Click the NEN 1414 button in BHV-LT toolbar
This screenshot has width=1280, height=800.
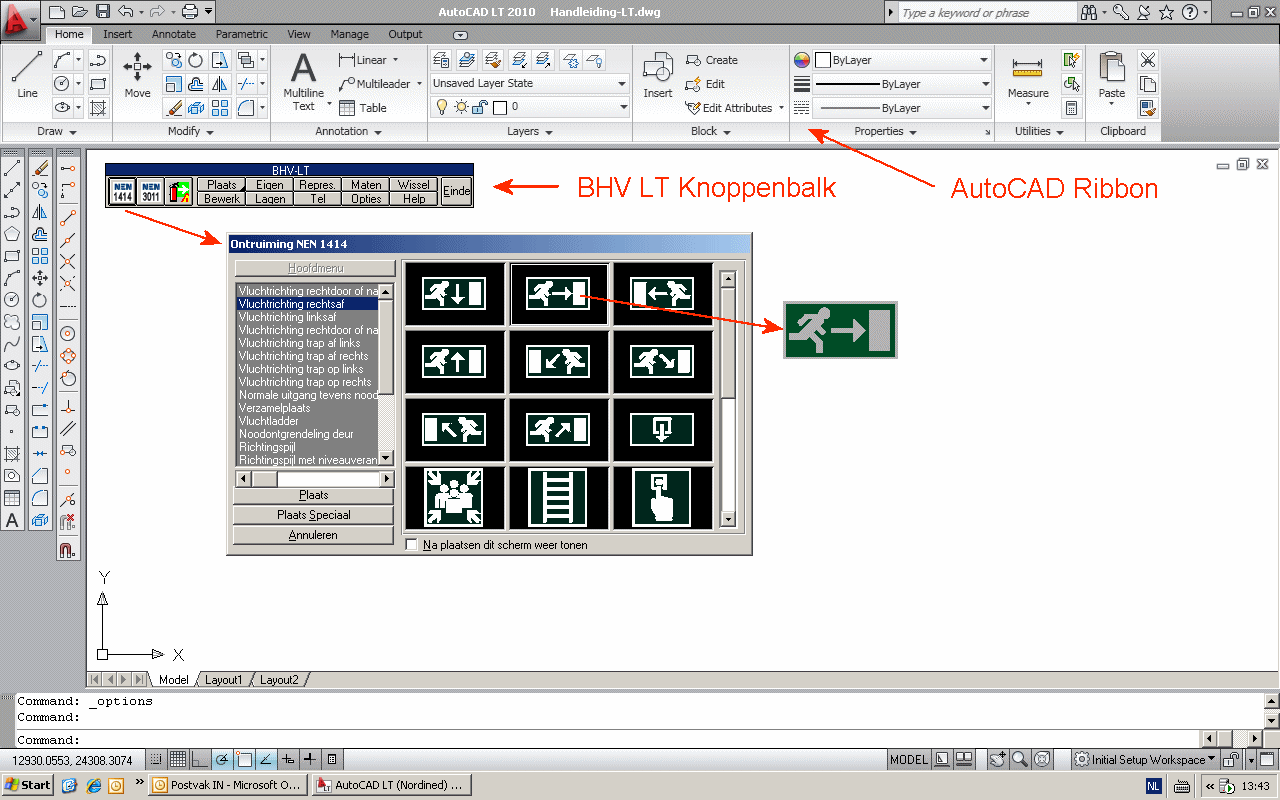click(123, 191)
